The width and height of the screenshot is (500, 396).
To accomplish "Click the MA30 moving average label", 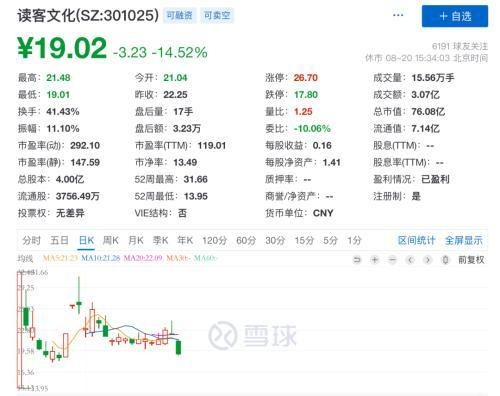I will pyautogui.click(x=178, y=258).
